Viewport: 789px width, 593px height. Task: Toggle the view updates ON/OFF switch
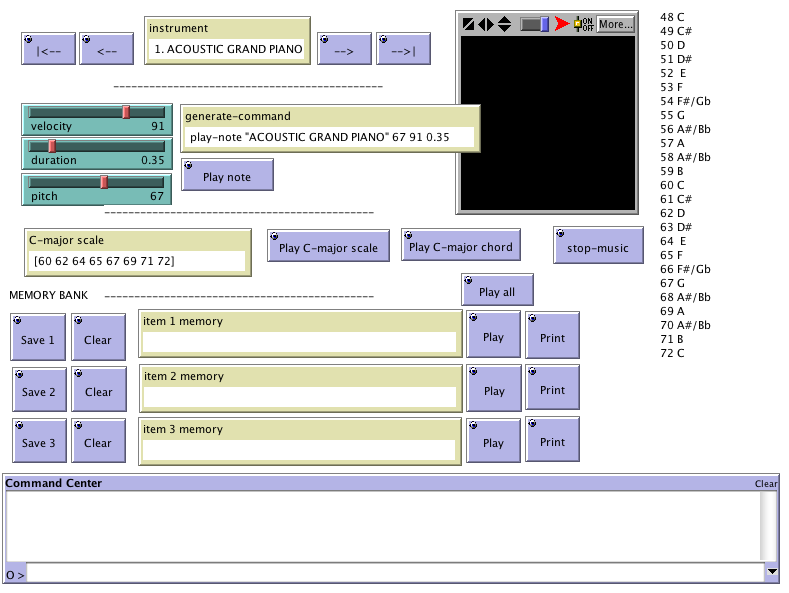[583, 23]
